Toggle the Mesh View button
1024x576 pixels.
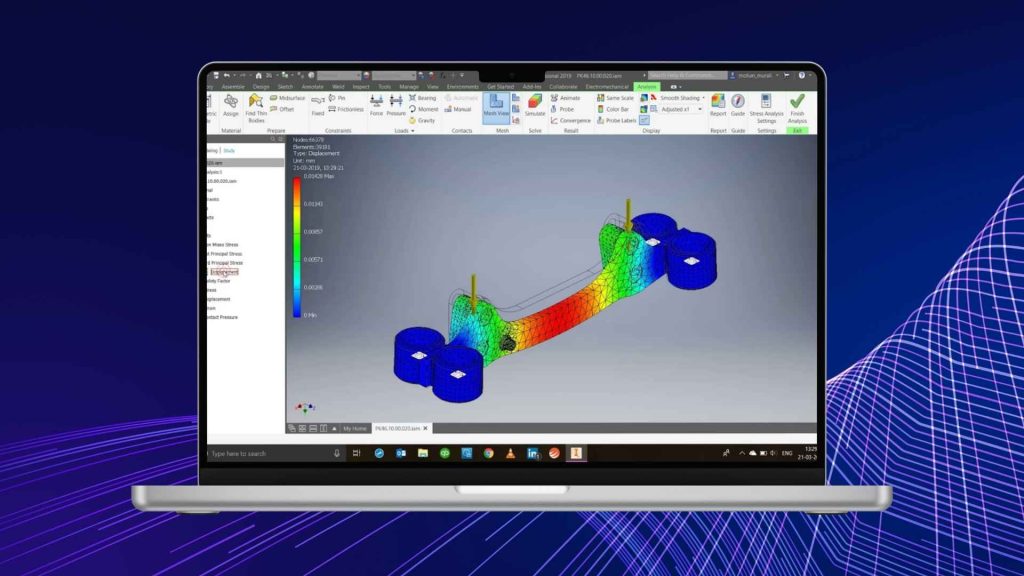click(x=496, y=105)
